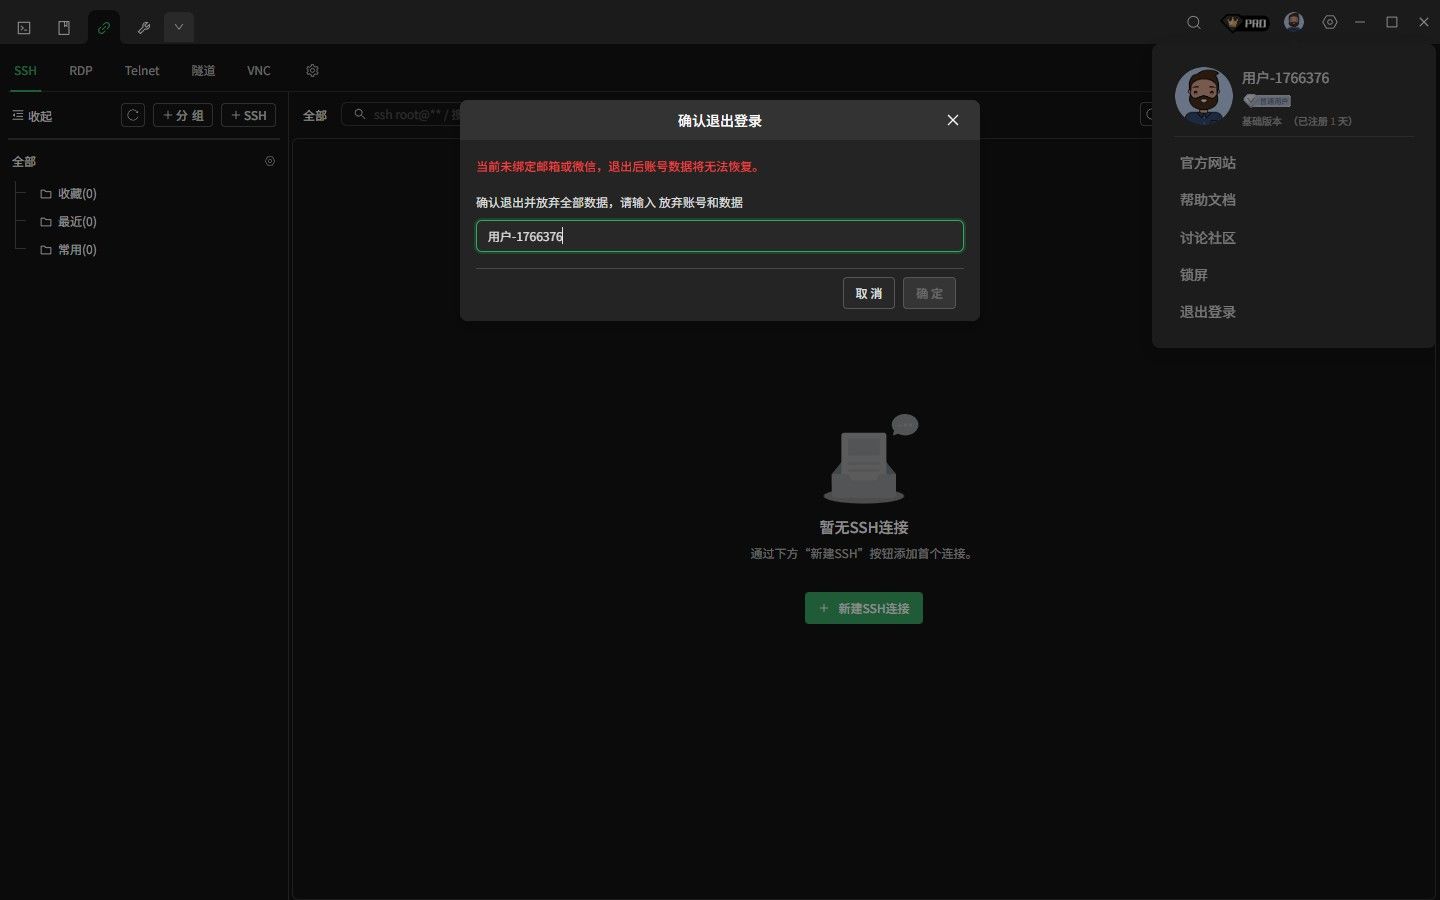Open 帮助文档 from user menu

1208,200
